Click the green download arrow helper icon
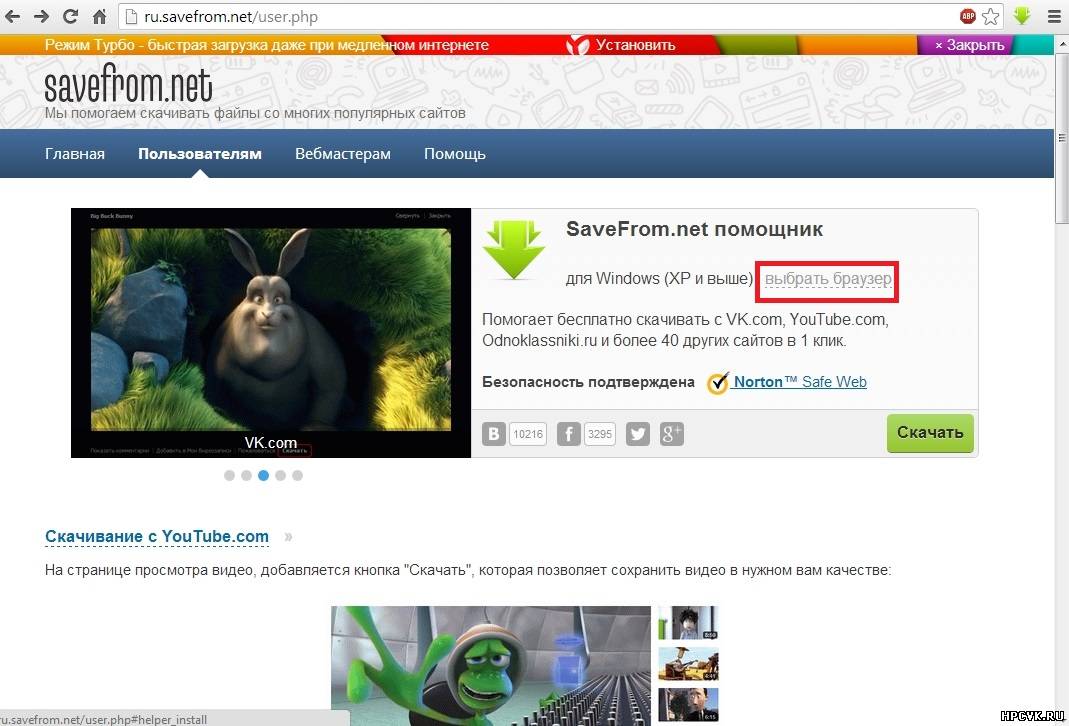 point(514,249)
